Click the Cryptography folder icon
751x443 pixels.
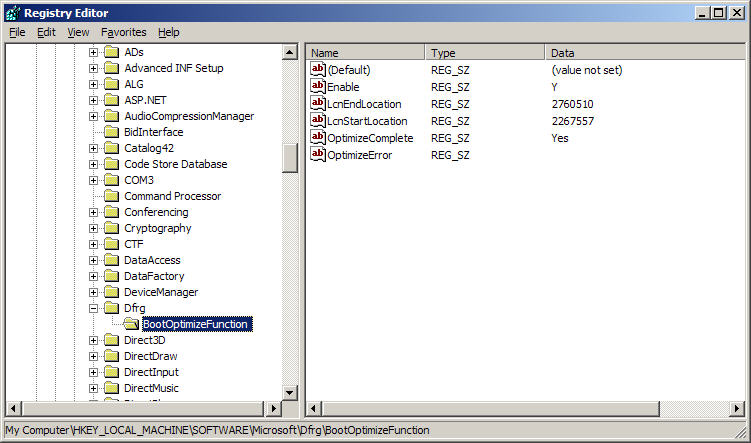(x=111, y=228)
